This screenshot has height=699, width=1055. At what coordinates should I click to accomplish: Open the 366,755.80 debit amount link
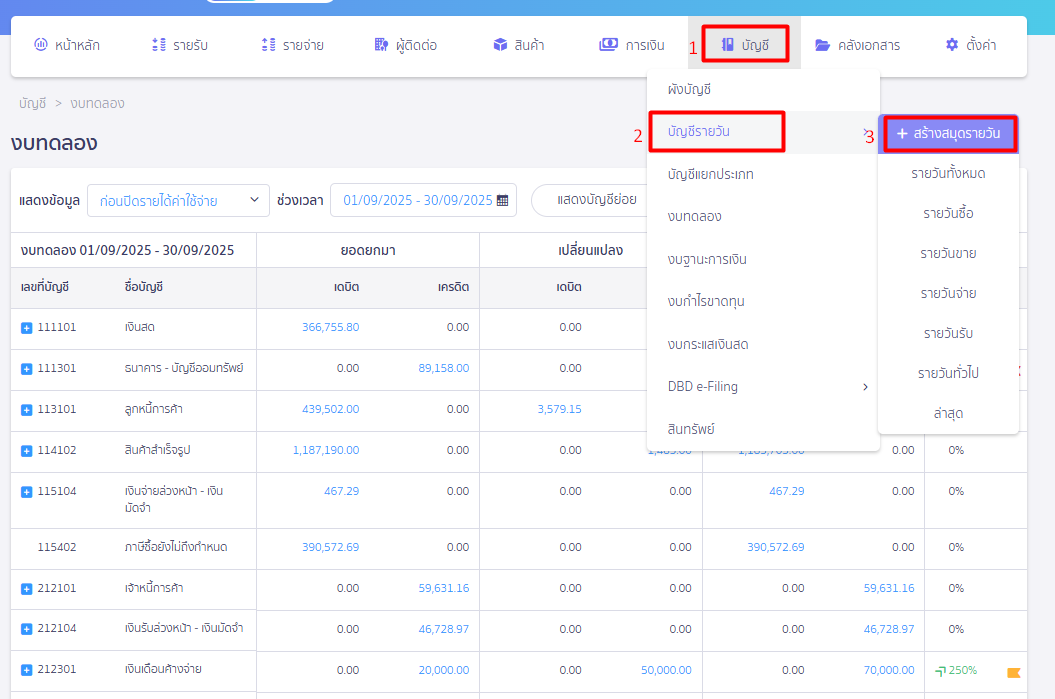click(x=330, y=327)
